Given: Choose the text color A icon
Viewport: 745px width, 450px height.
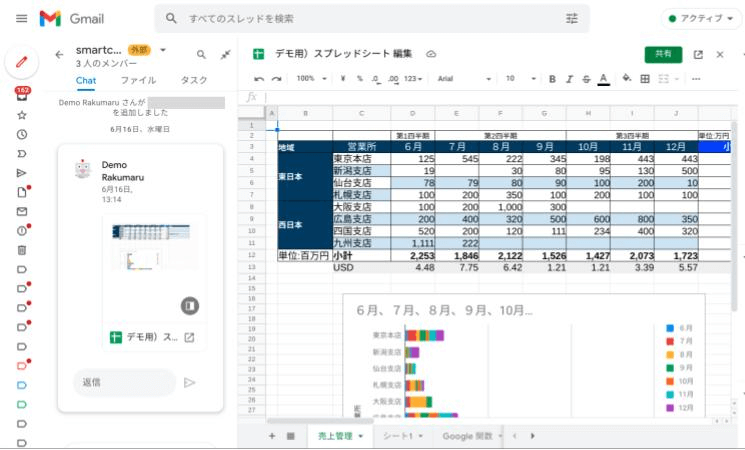Looking at the screenshot, I should (603, 79).
